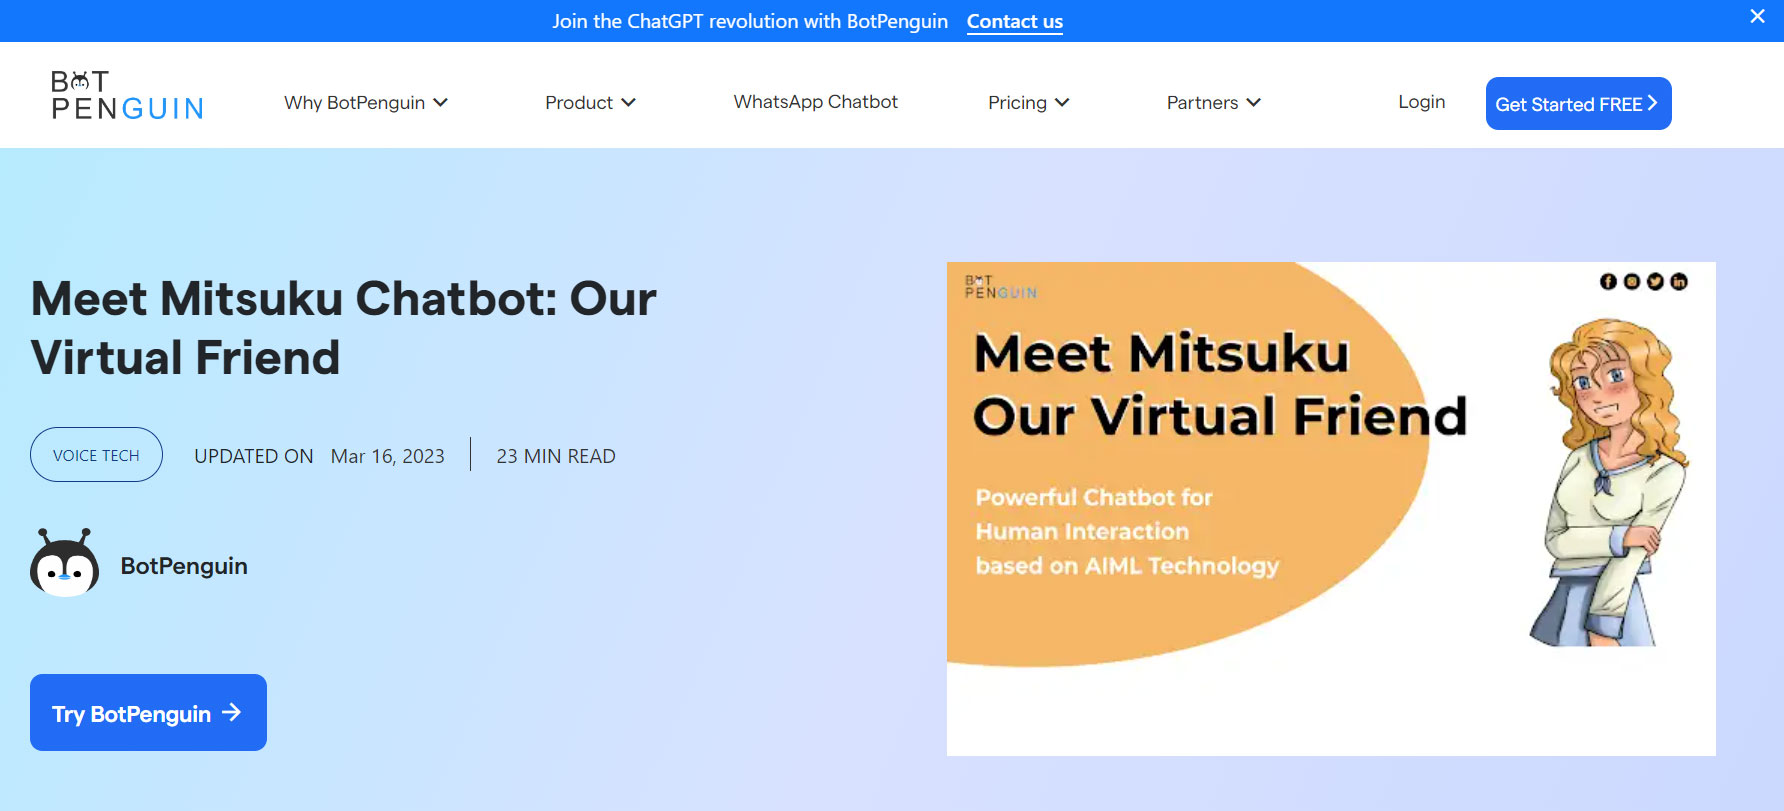
Task: Open the Login page
Action: tap(1421, 101)
